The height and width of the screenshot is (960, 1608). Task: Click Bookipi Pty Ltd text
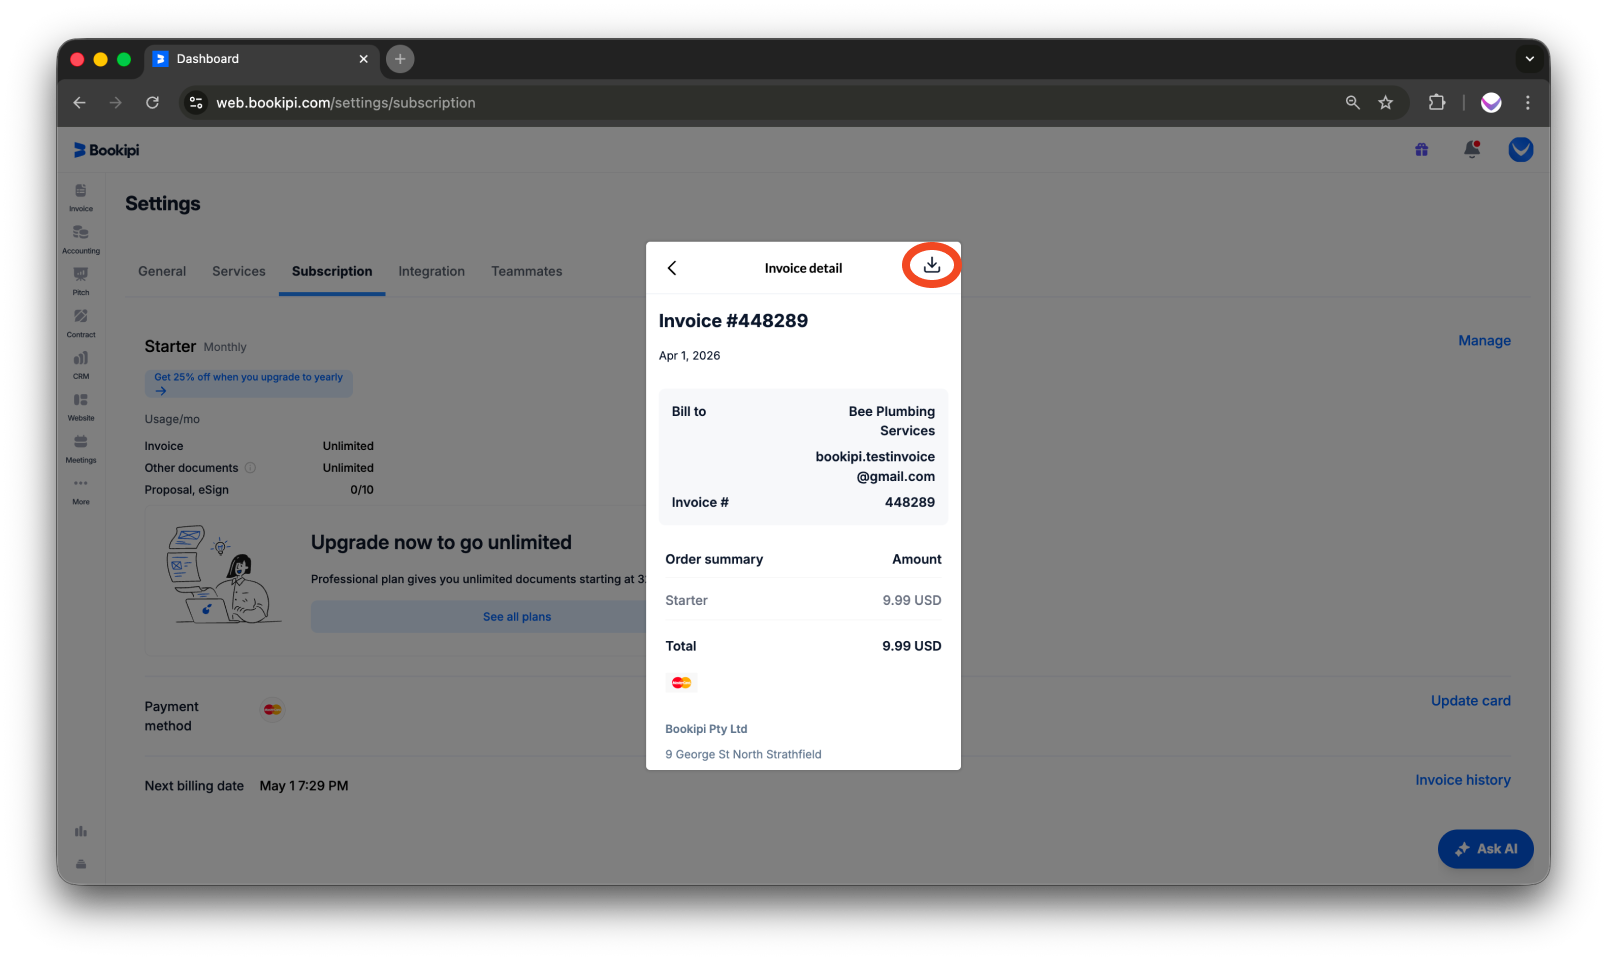706,729
